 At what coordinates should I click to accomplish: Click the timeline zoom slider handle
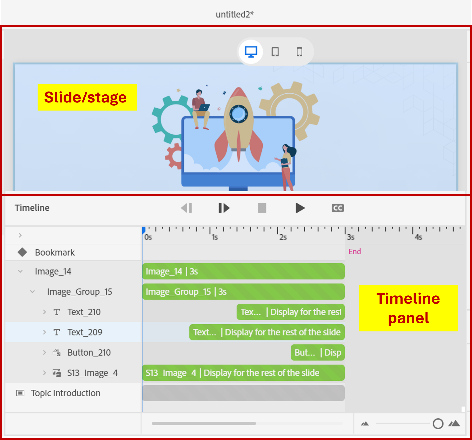point(438,424)
